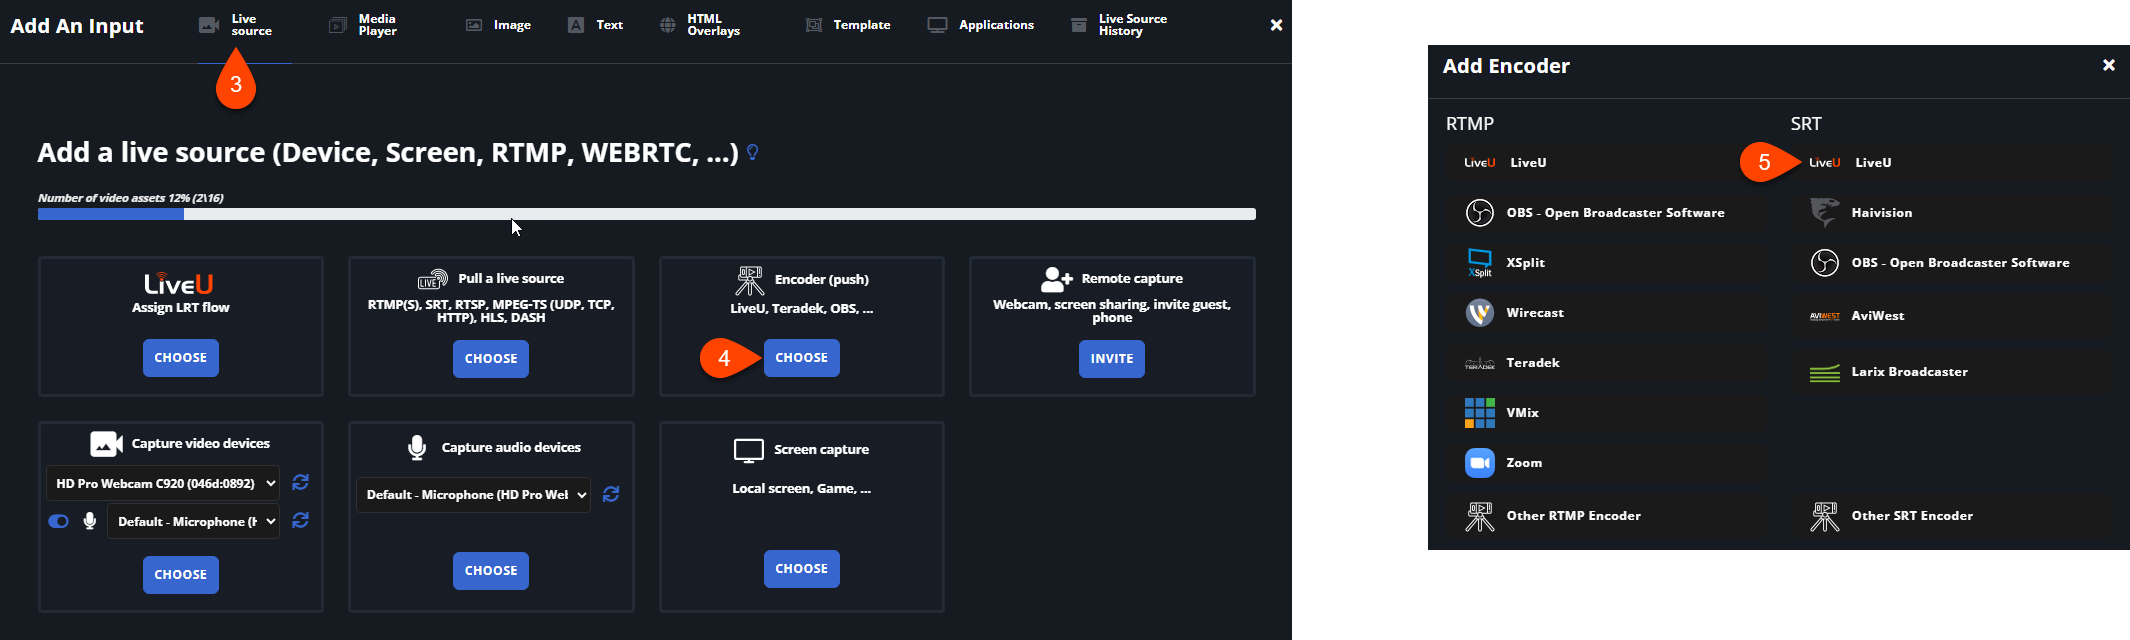This screenshot has width=2130, height=640.
Task: Click 'Number of video assets 12% (2\16)' text
Action: (x=131, y=198)
